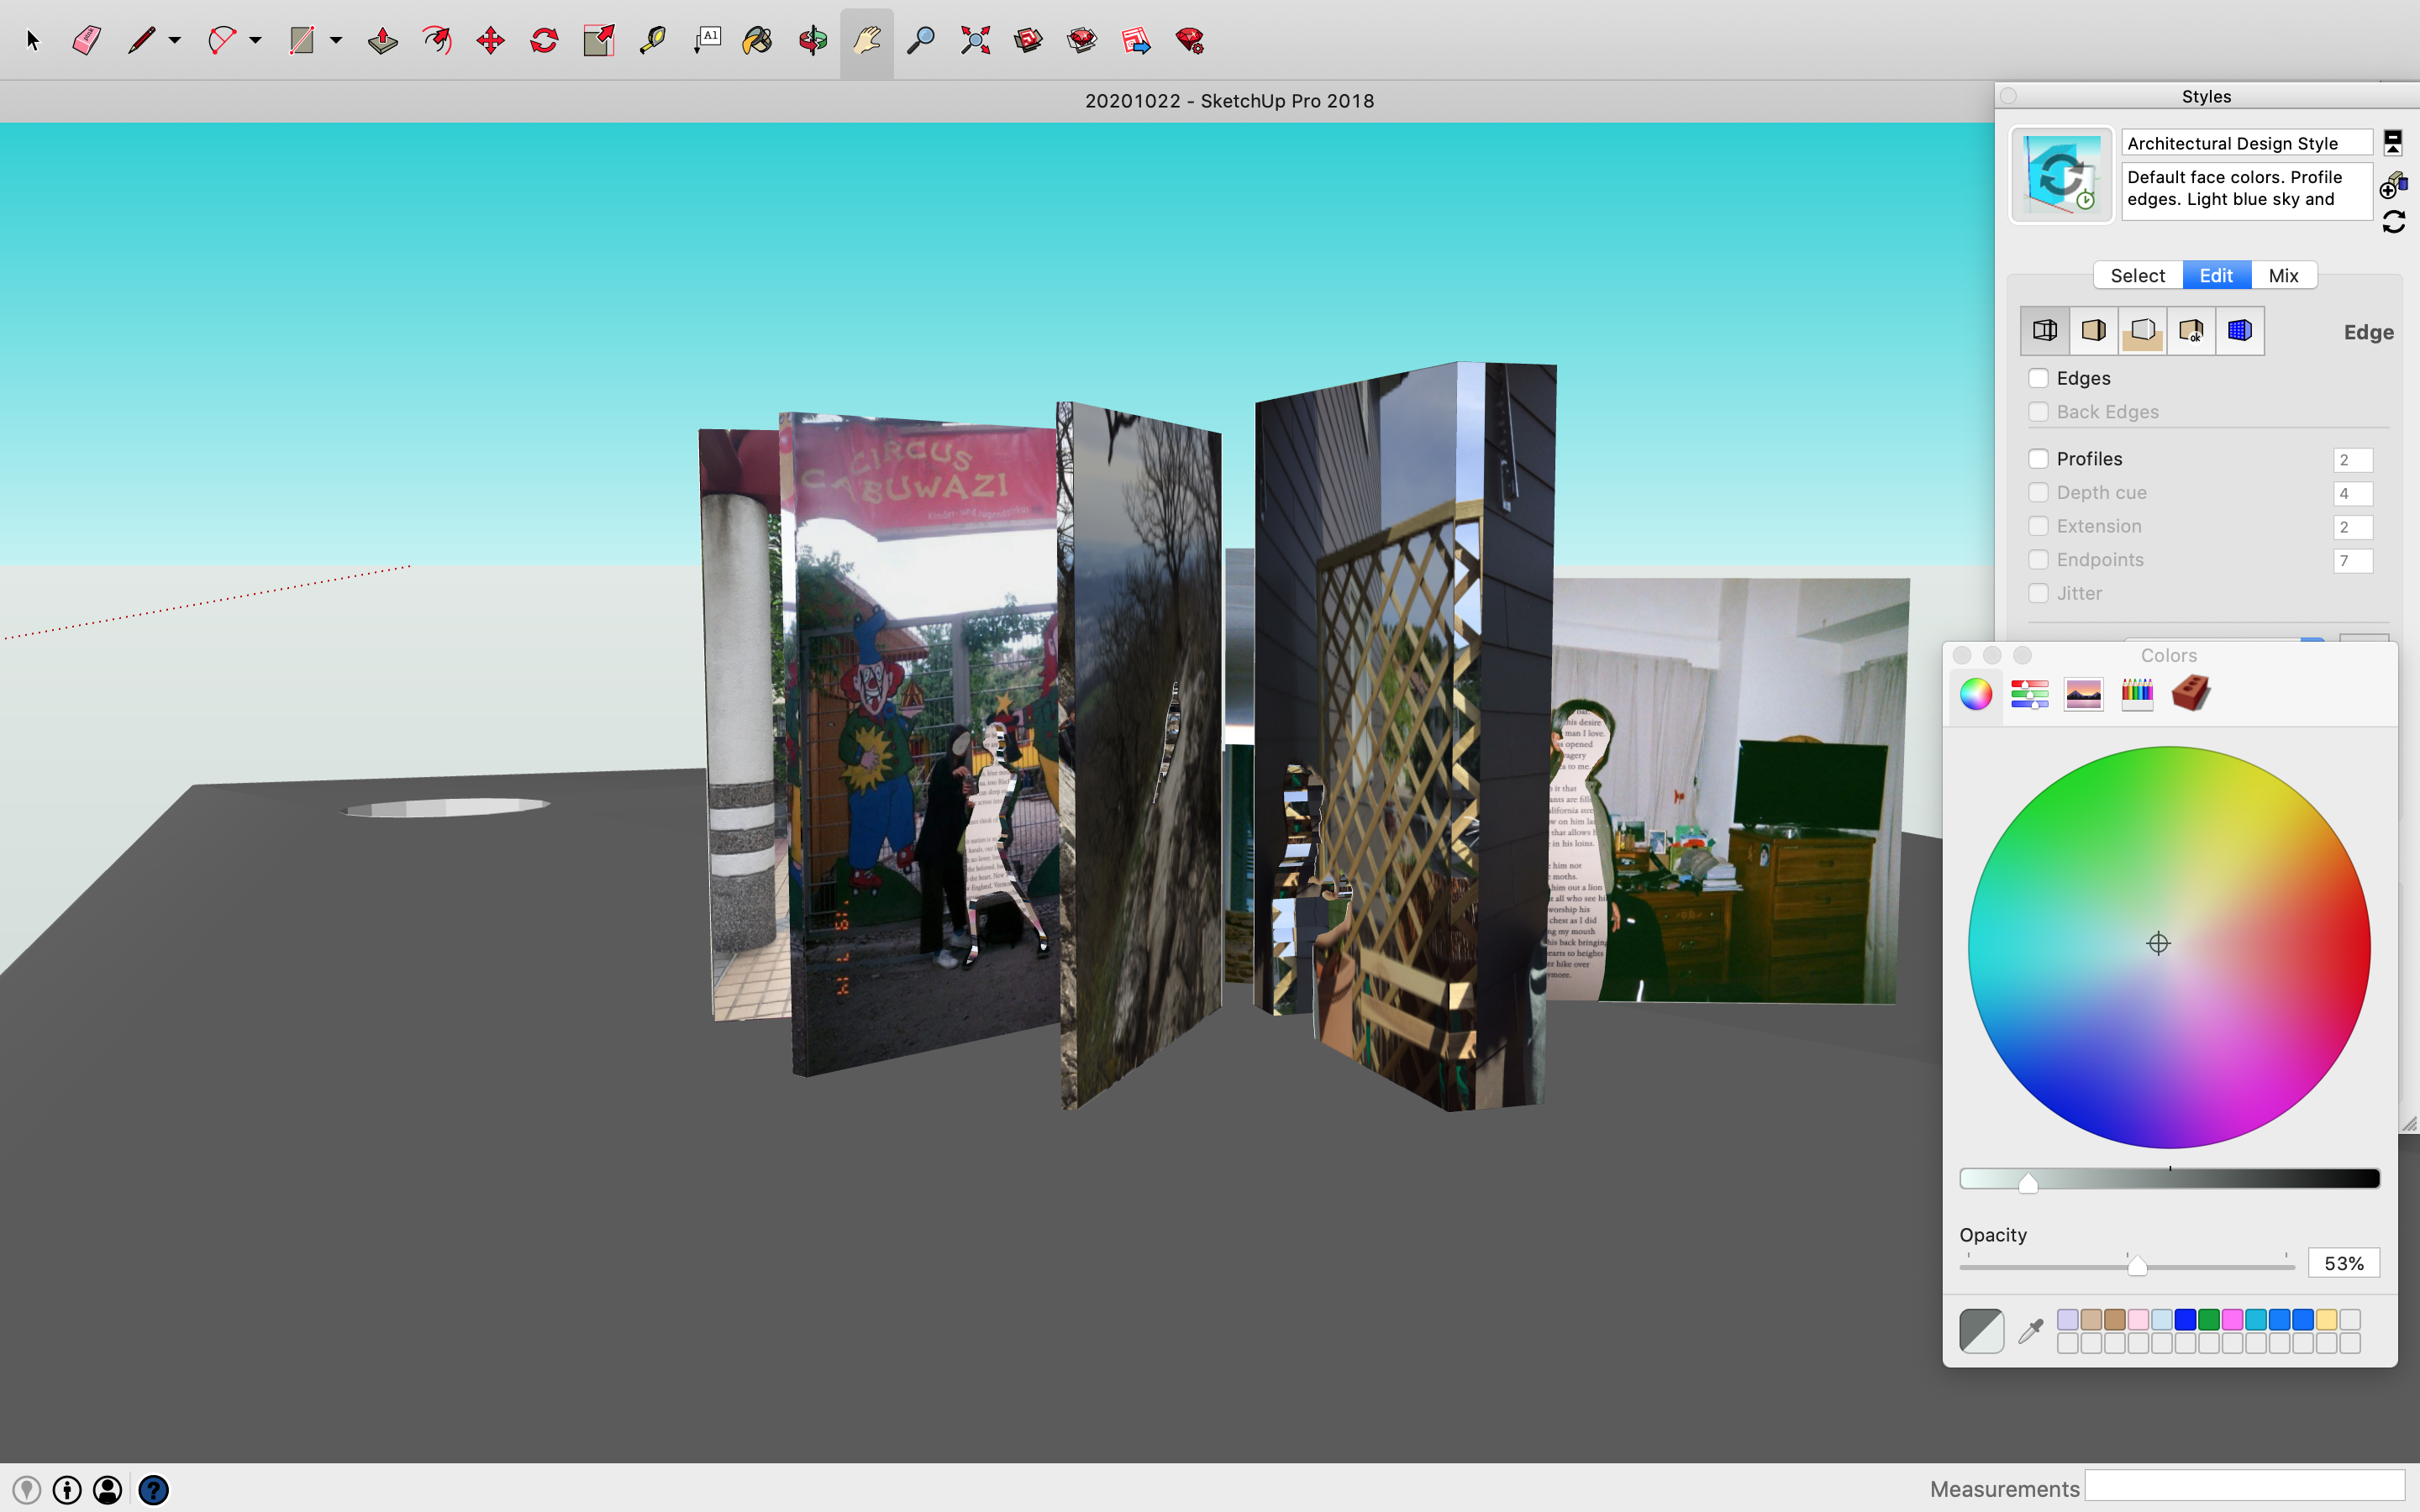Open Modeling Settings in Styles panel
Image resolution: width=2420 pixels, height=1512 pixels.
[x=2239, y=331]
